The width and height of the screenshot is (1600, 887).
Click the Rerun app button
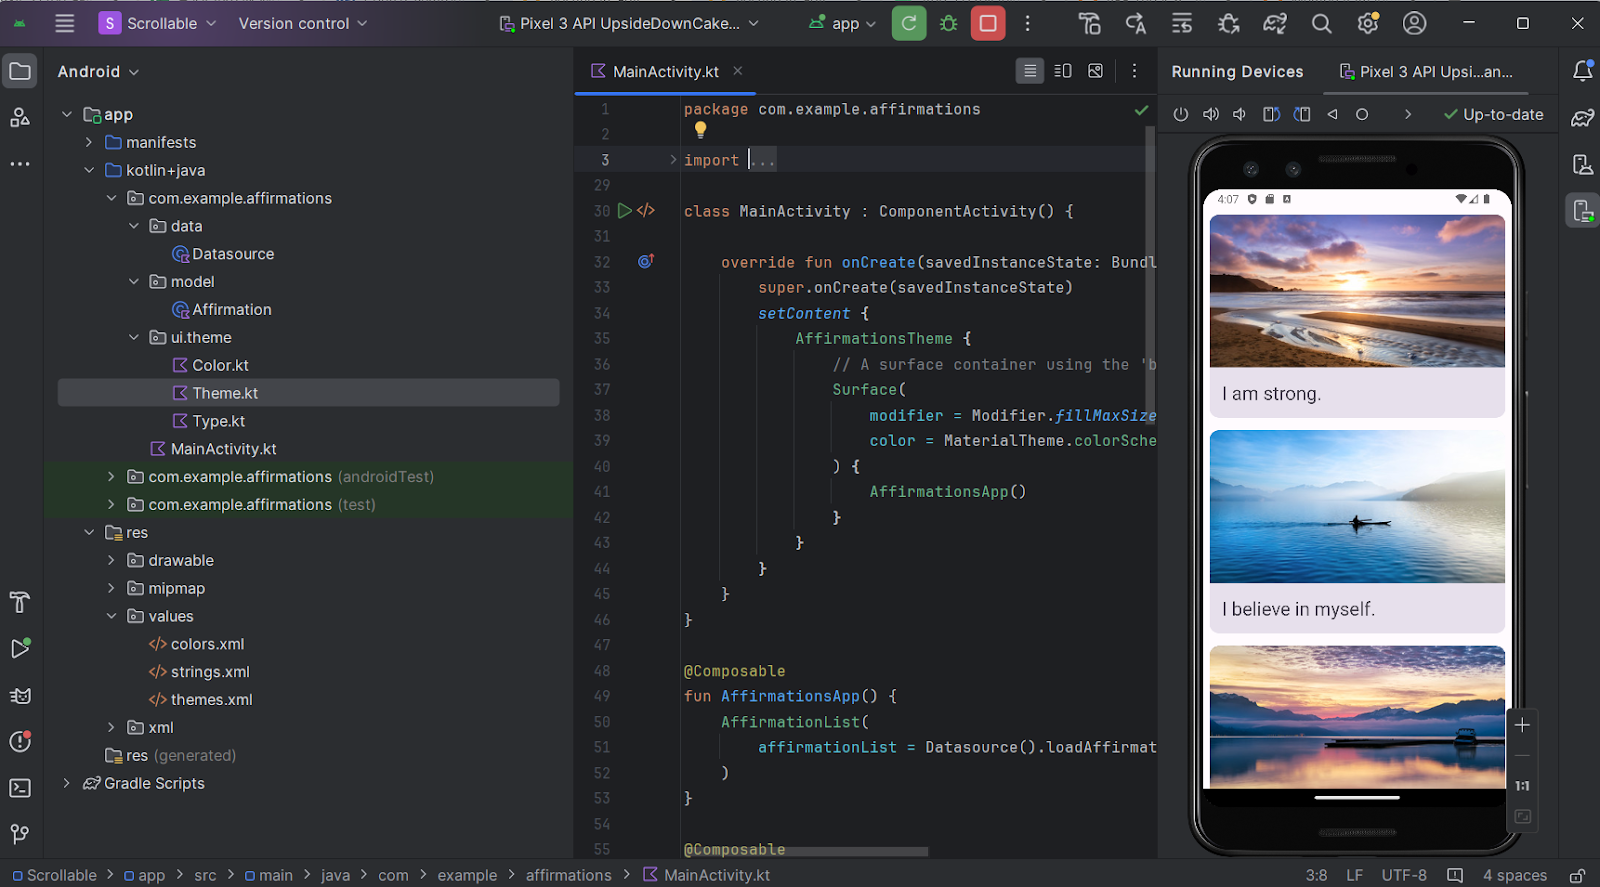(908, 23)
